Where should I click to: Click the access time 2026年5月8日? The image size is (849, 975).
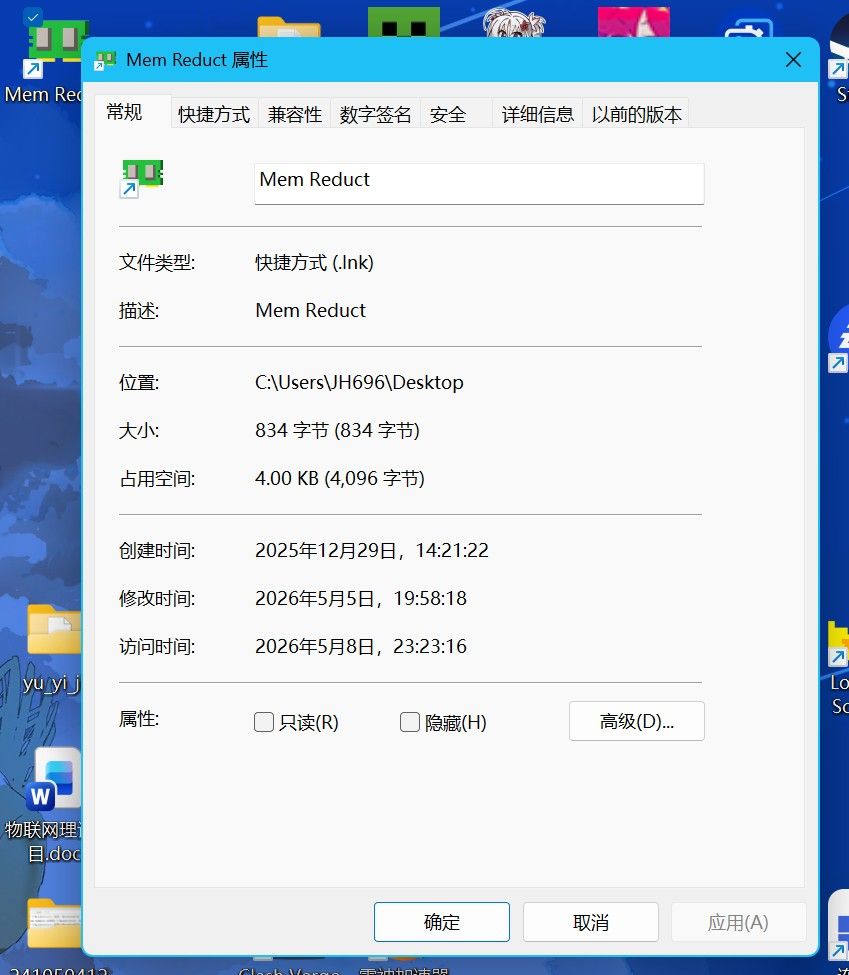click(361, 646)
